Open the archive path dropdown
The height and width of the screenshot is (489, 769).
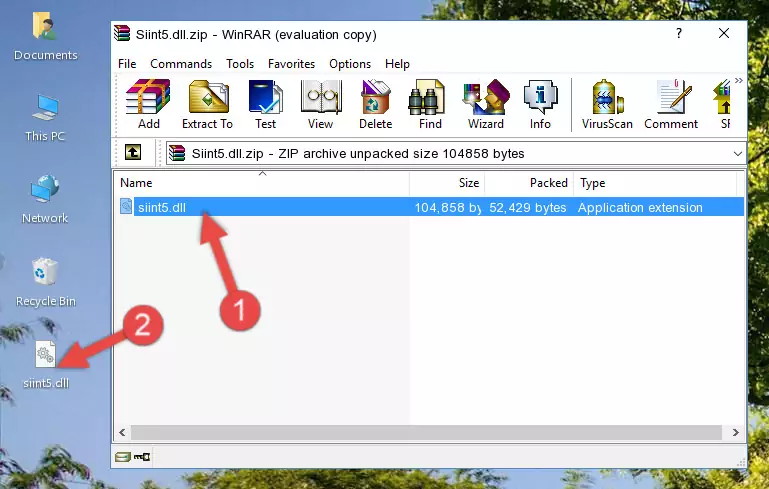[x=738, y=154]
